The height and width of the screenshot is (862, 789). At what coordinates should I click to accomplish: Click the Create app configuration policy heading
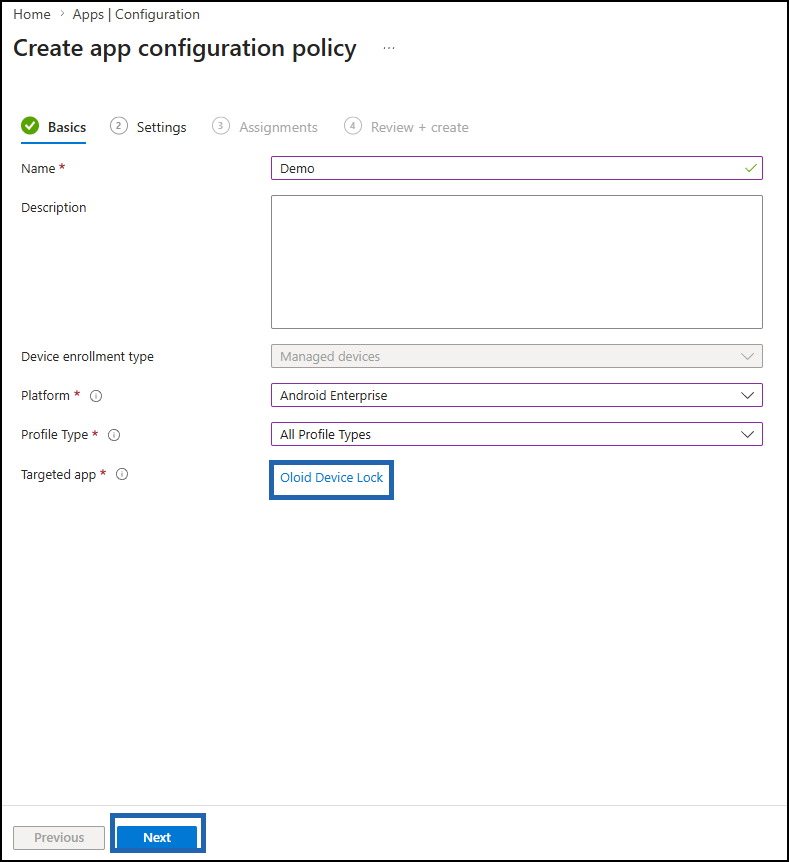coord(185,49)
